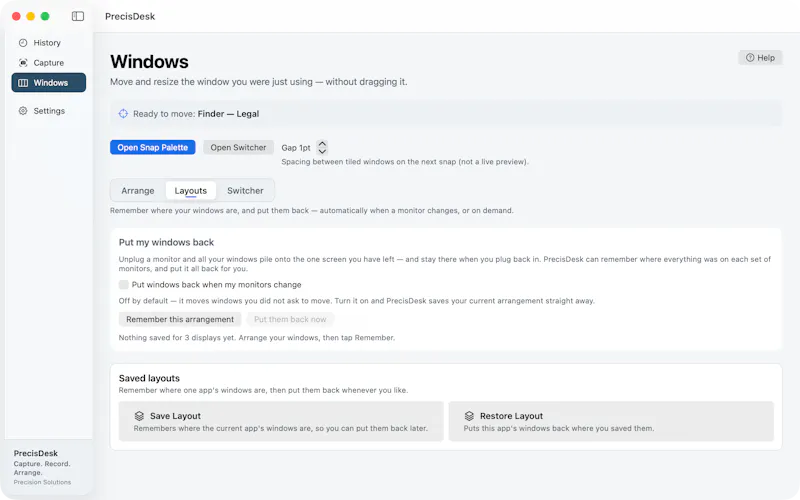Increase the Gap value with up arrow
800x500 pixels.
[322, 144]
